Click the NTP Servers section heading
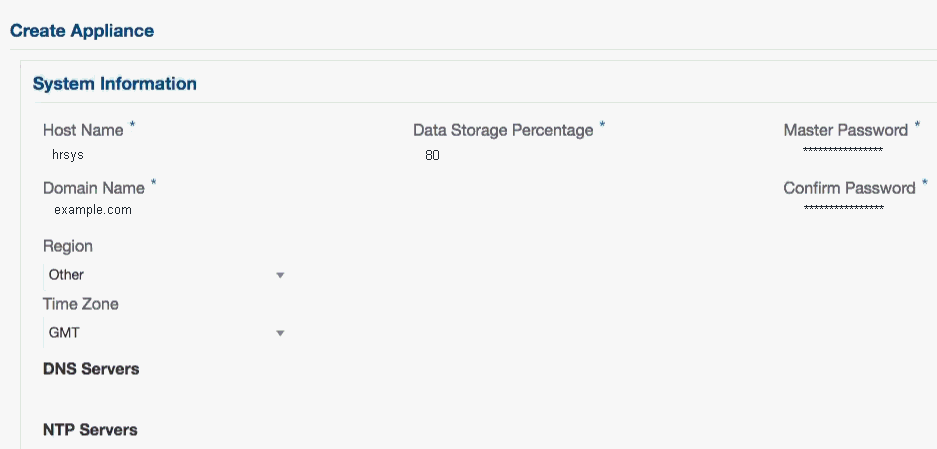This screenshot has width=937, height=449. (x=90, y=430)
